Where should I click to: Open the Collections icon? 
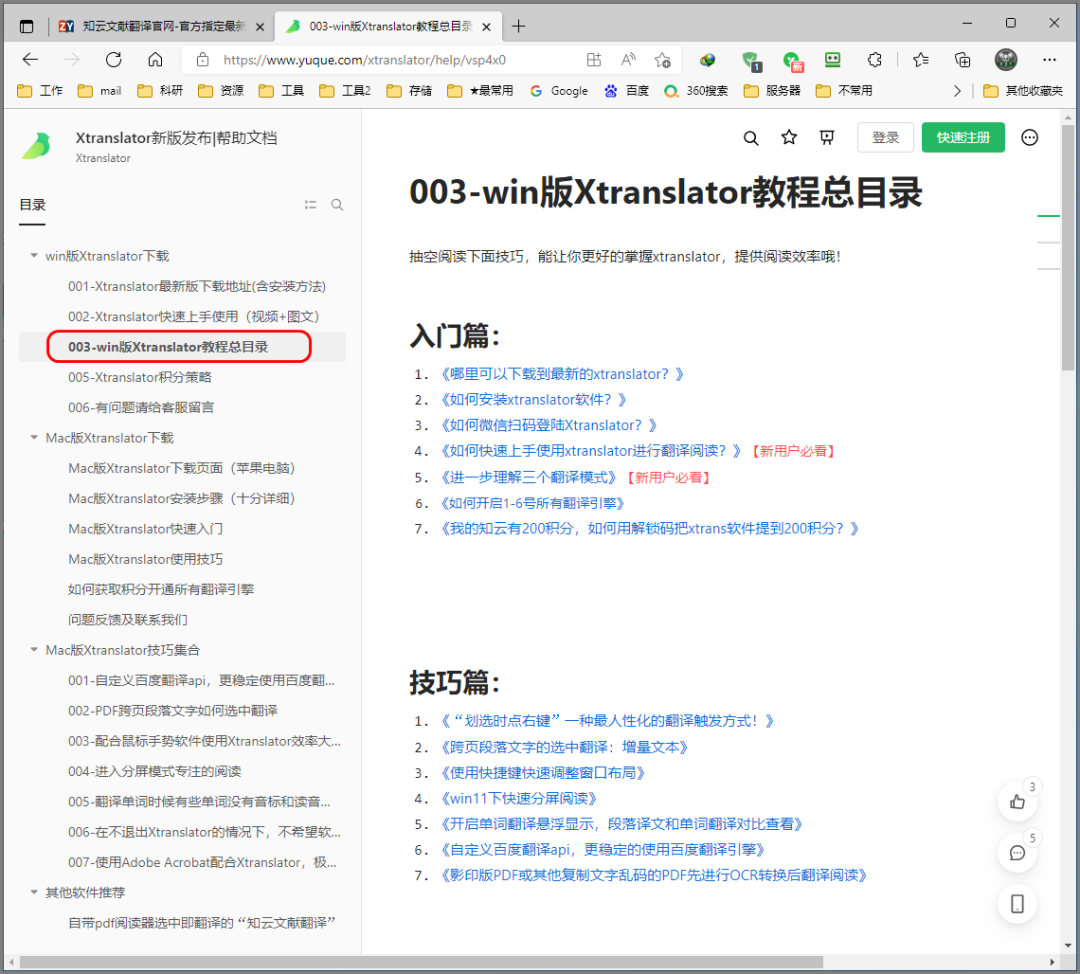pos(962,60)
